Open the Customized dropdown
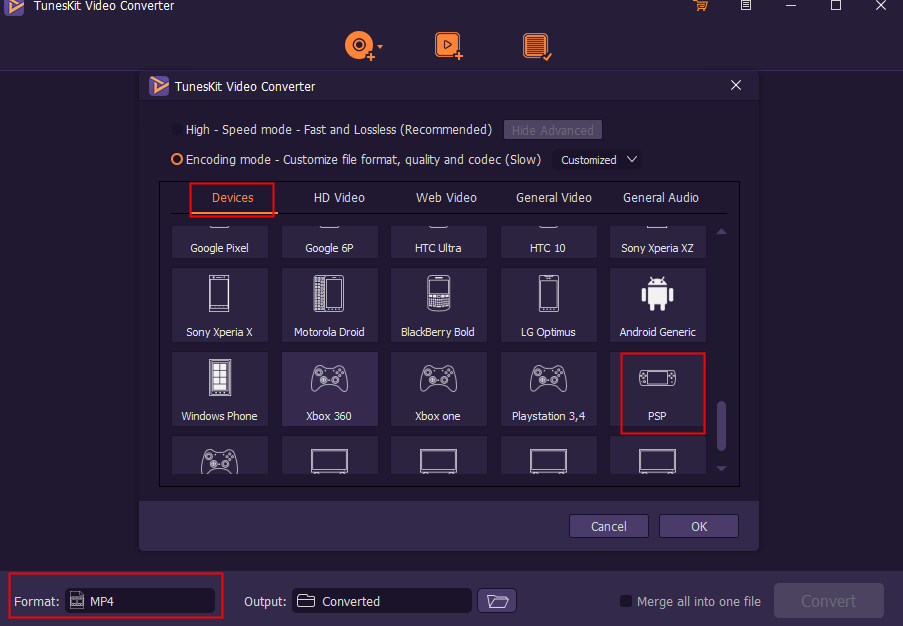 (597, 160)
